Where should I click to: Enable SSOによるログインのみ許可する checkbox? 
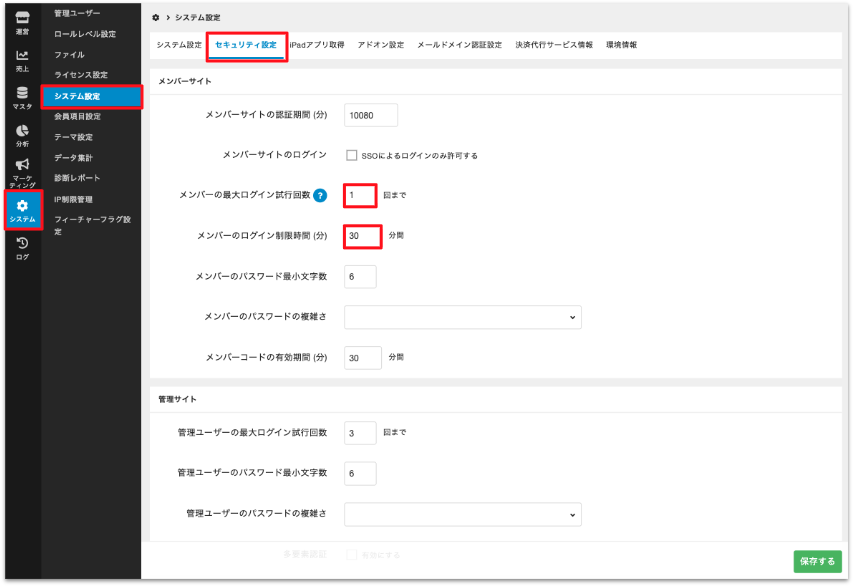pyautogui.click(x=352, y=155)
